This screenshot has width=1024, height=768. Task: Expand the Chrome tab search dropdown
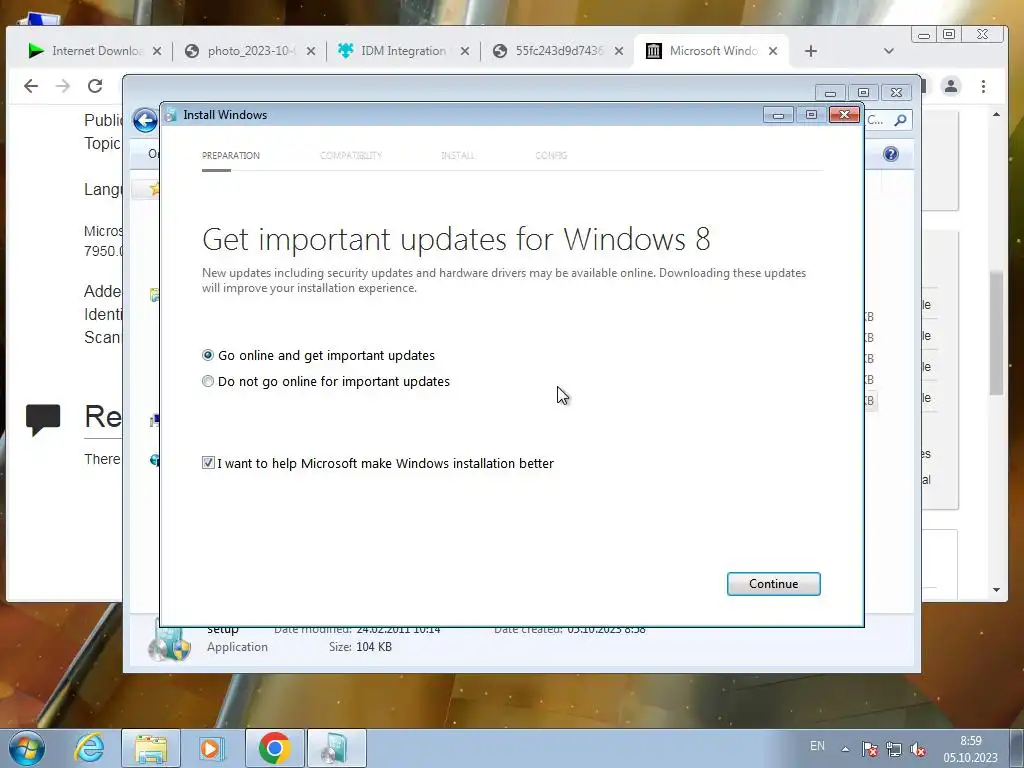(889, 51)
